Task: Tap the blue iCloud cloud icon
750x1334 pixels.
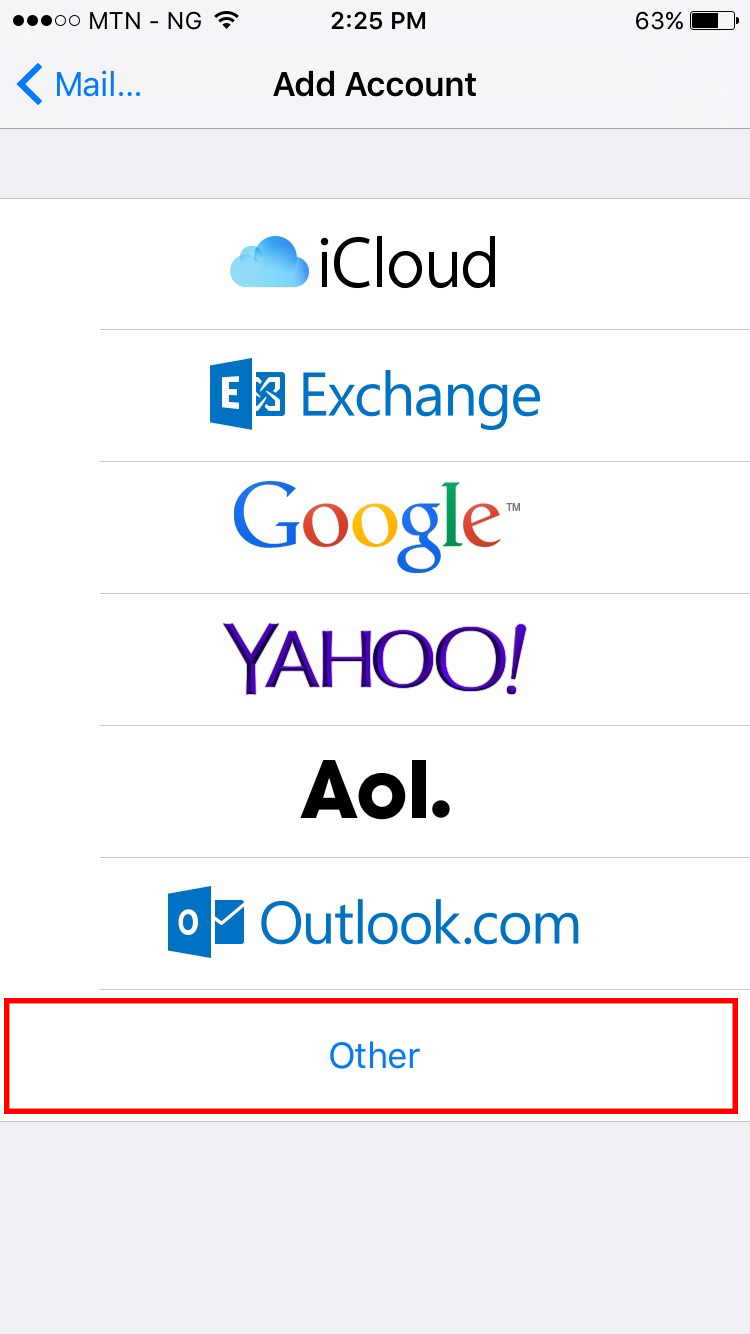Action: click(x=270, y=263)
